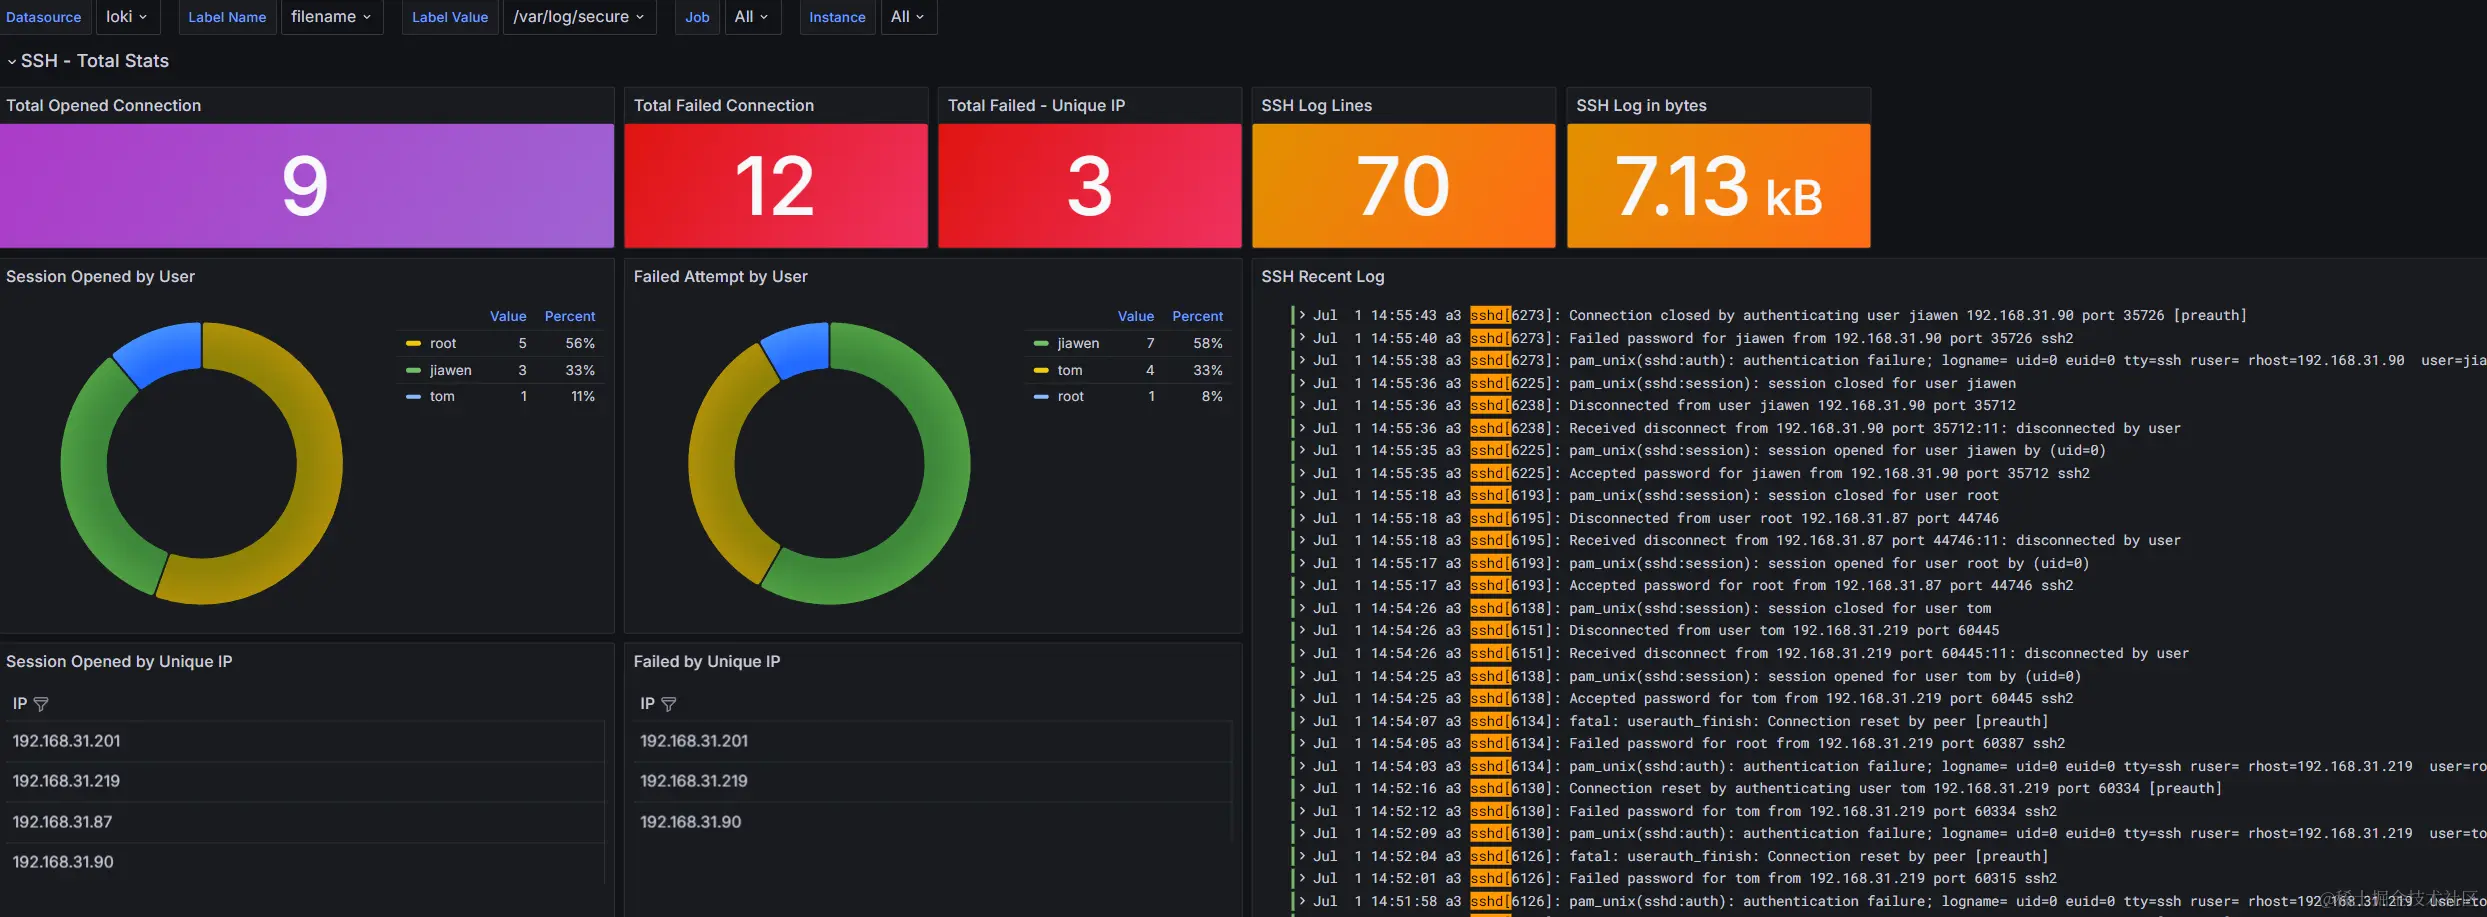Toggle root series in Session Opened by User legend
This screenshot has width=2487, height=917.
[x=443, y=343]
